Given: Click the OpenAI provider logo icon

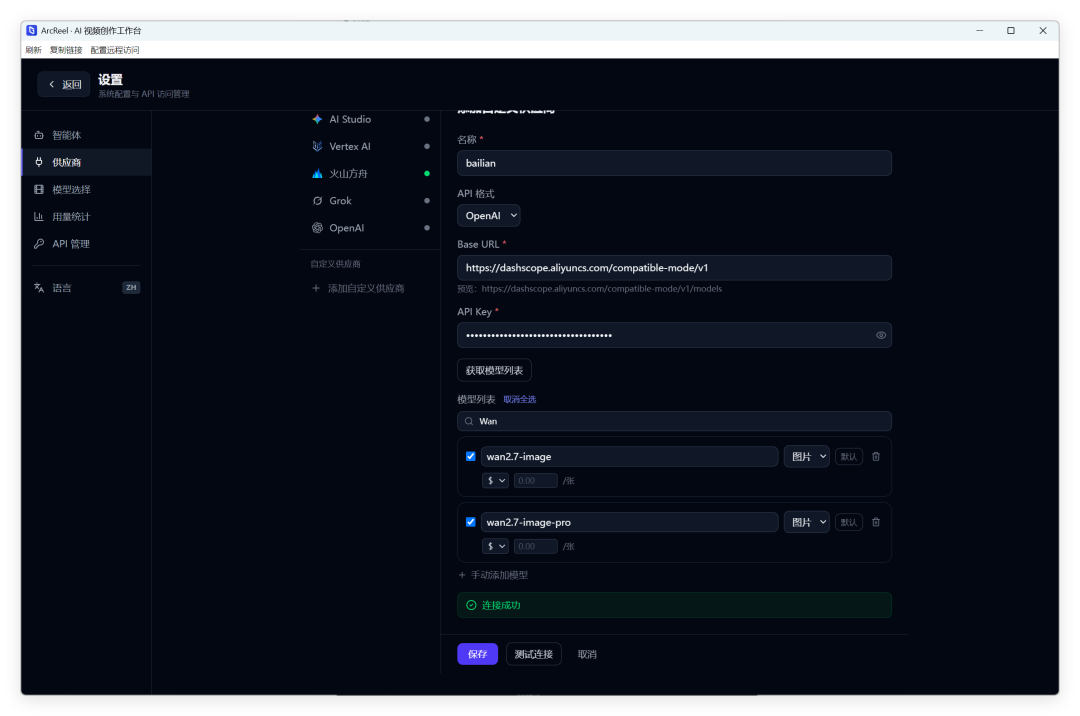Looking at the screenshot, I should tap(317, 228).
